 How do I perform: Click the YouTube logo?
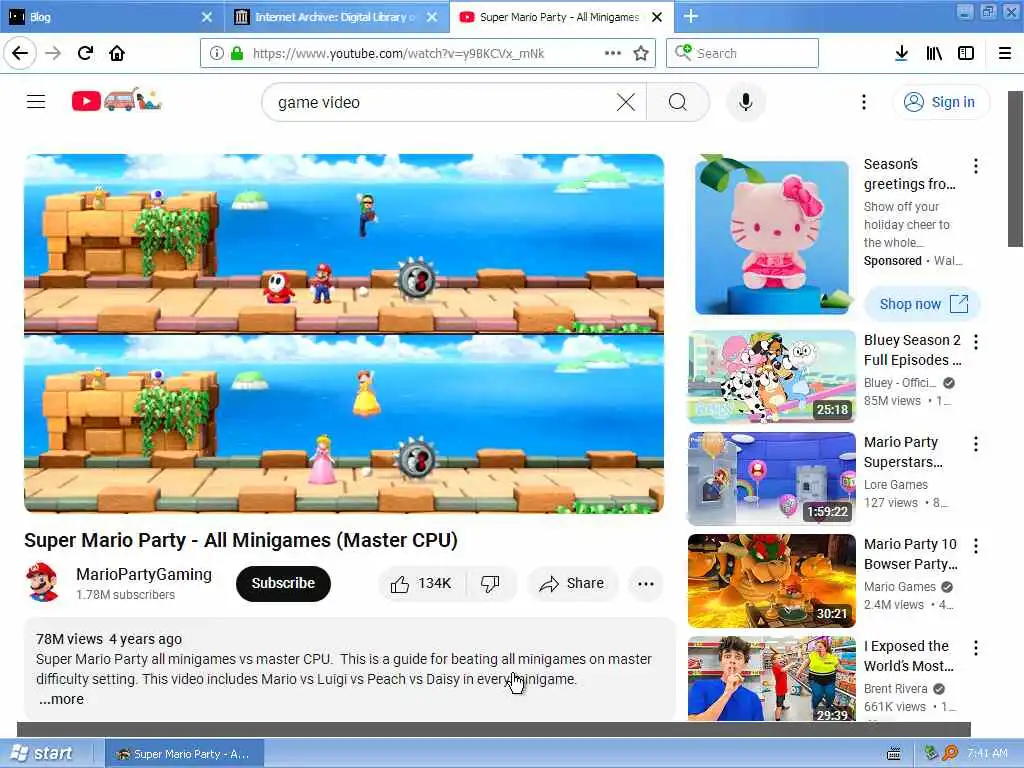116,100
